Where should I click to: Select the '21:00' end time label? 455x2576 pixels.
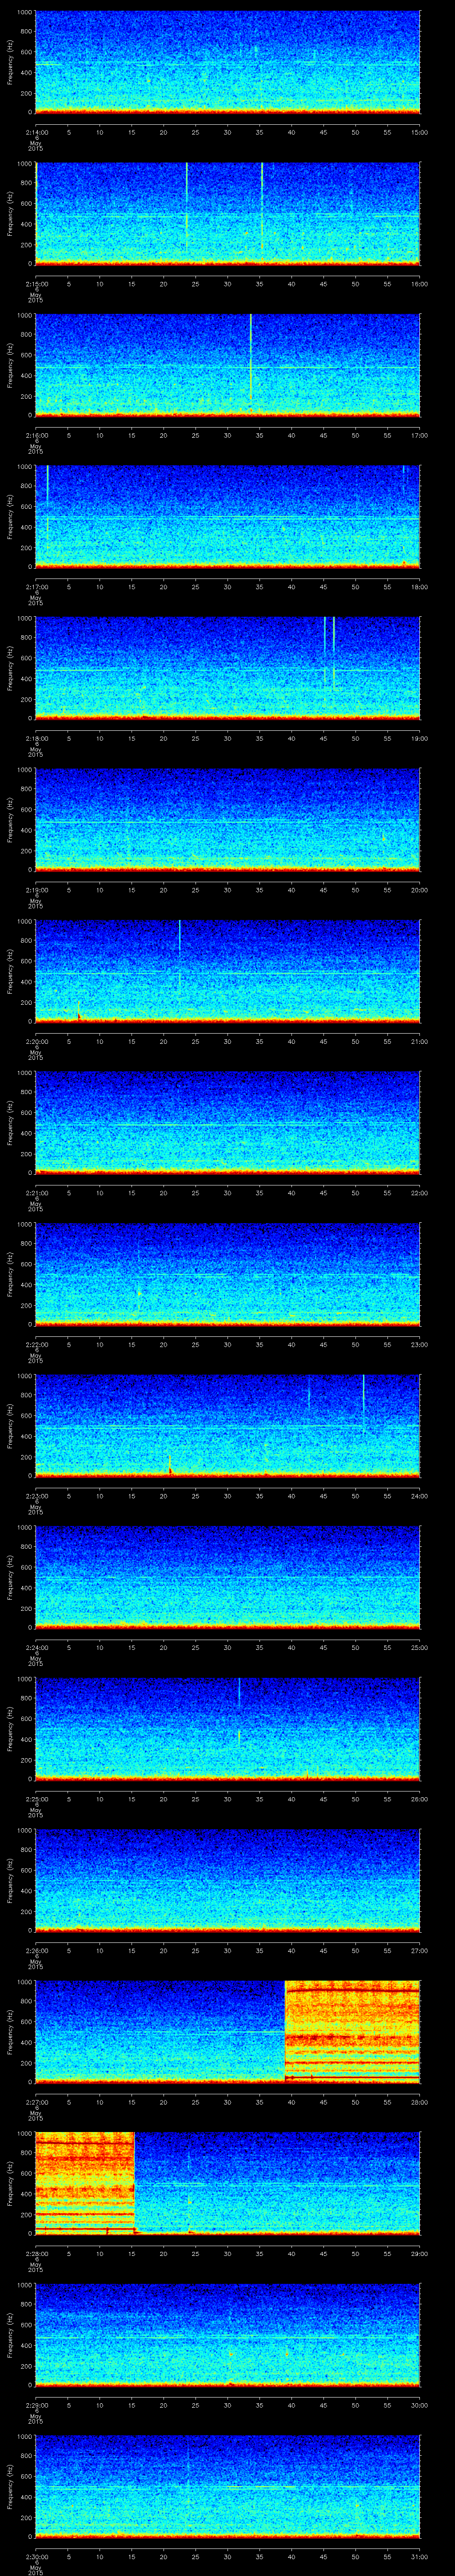point(420,1041)
